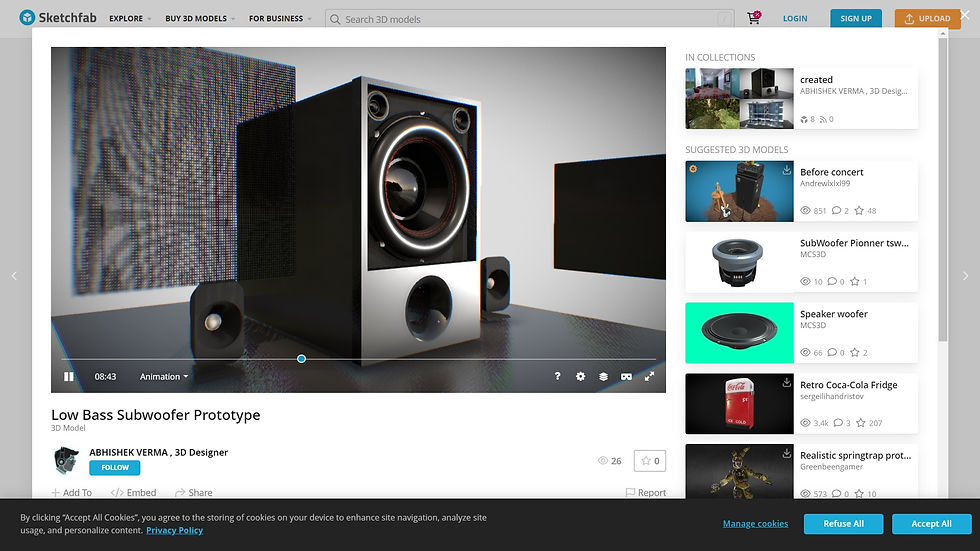Click the view count eye icon

pos(602,460)
